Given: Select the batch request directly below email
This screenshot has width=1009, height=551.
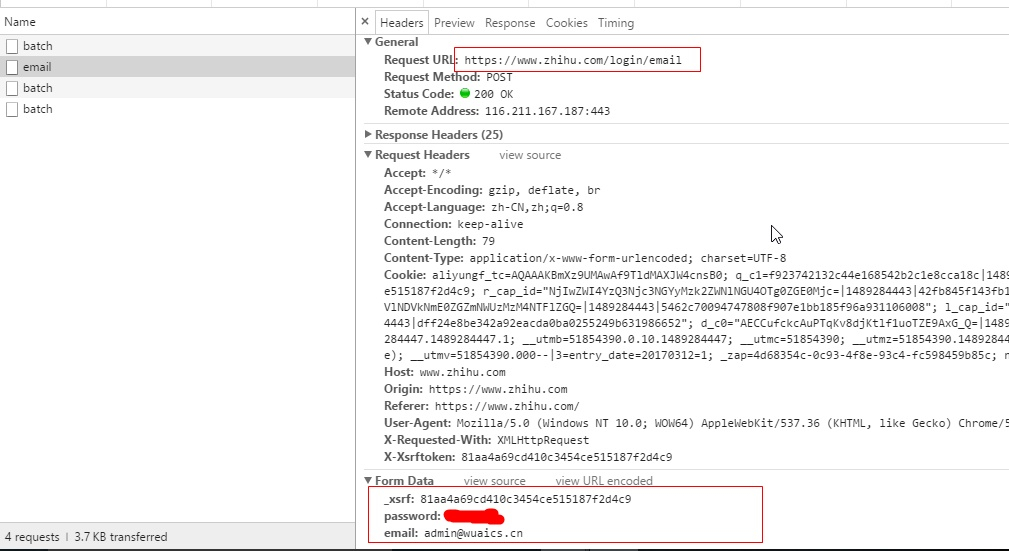Looking at the screenshot, I should coord(38,88).
